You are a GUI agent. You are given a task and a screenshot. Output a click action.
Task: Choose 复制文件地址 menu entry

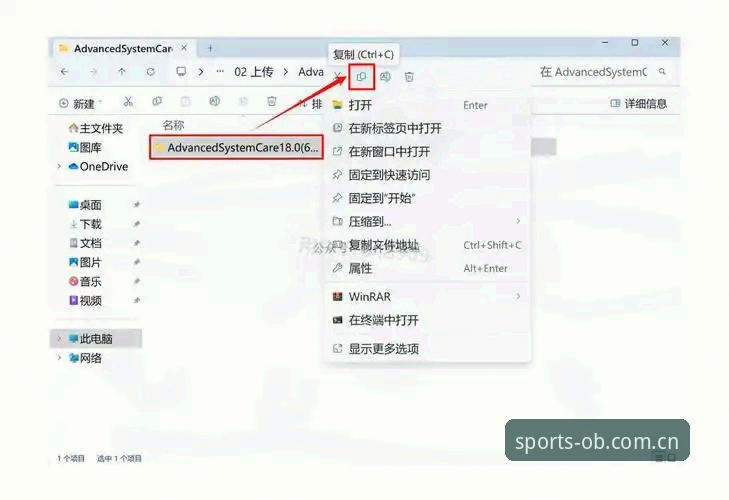coord(427,245)
